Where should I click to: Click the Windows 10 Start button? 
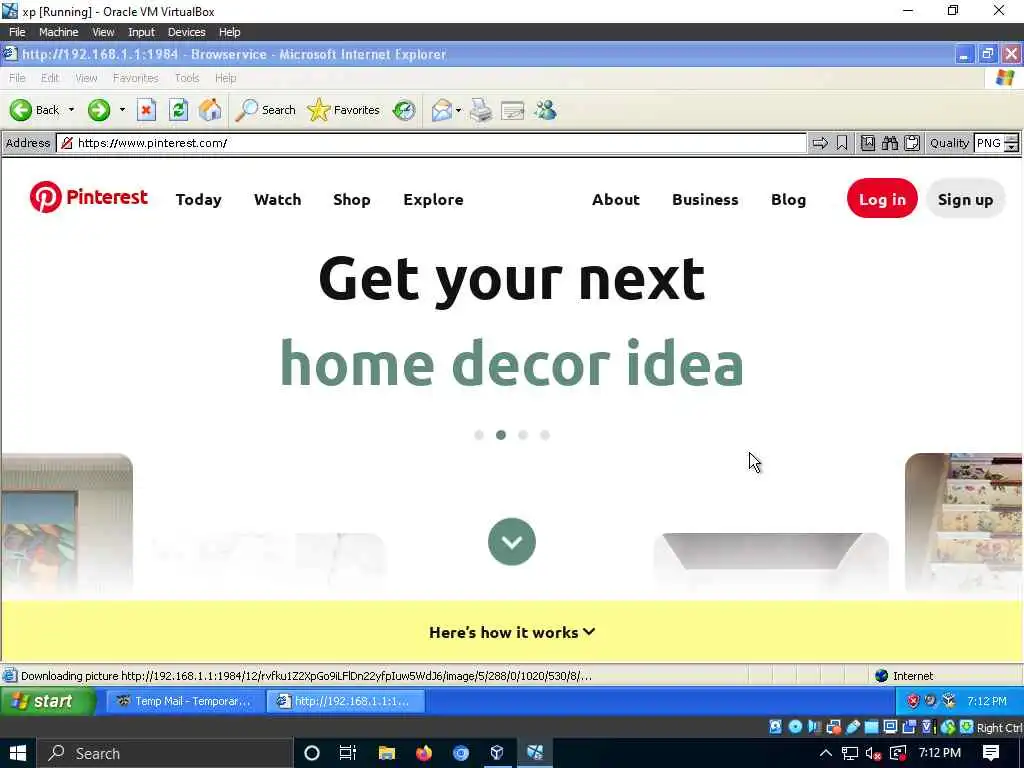pos(18,753)
